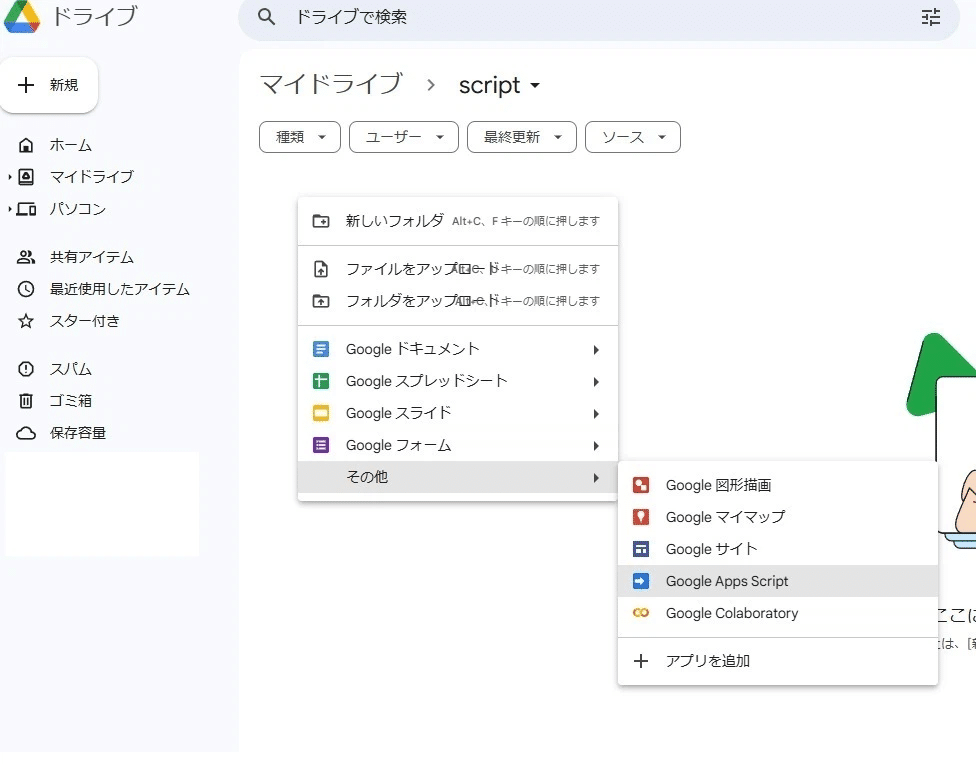Click the Apps Script arrow icon
The width and height of the screenshot is (976, 764).
(x=640, y=581)
